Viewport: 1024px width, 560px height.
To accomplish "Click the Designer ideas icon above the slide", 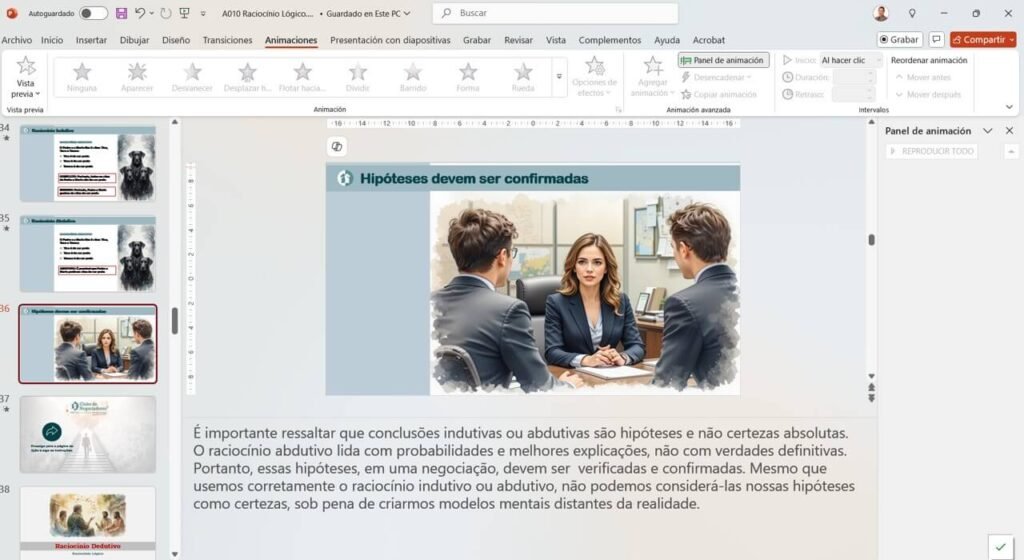I will [x=337, y=147].
